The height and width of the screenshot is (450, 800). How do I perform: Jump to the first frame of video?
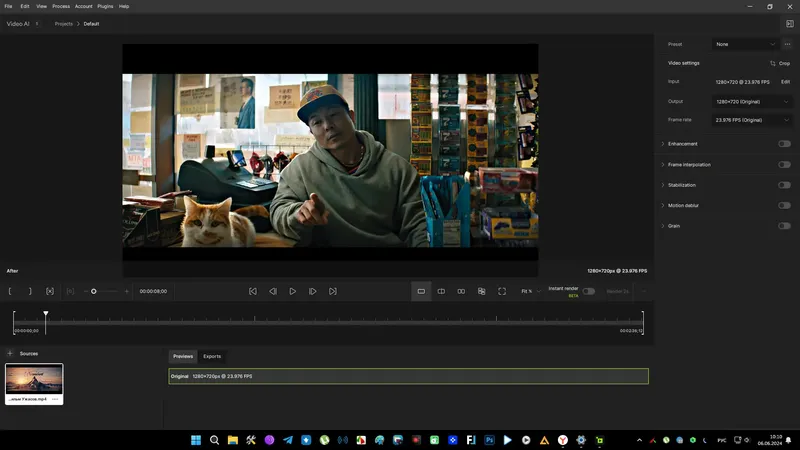(x=252, y=291)
